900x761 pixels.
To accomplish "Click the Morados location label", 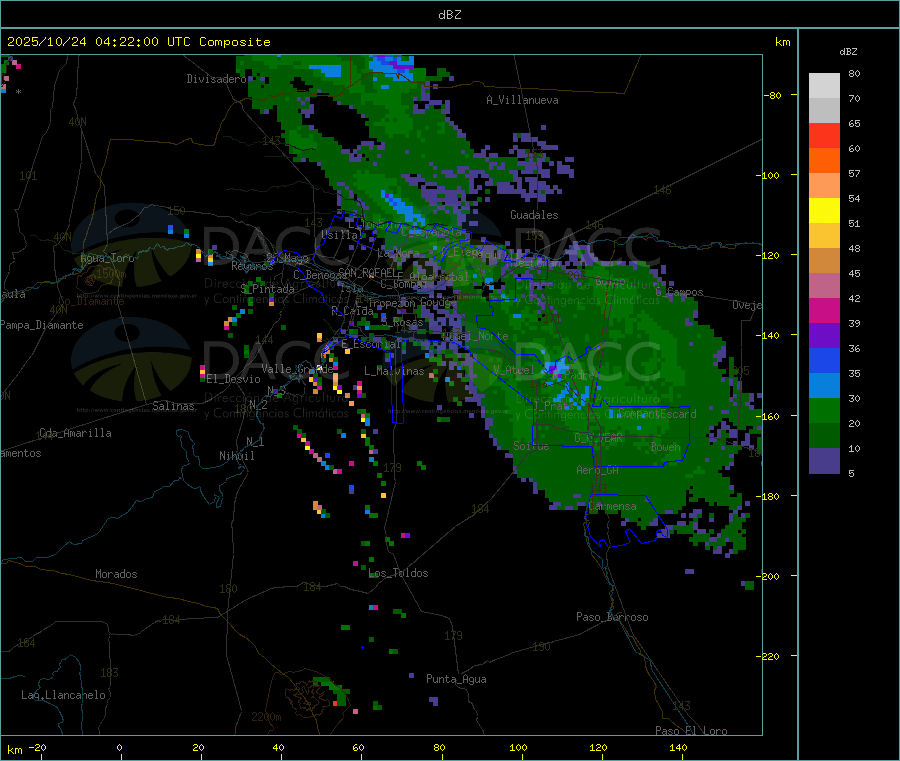I will [116, 574].
